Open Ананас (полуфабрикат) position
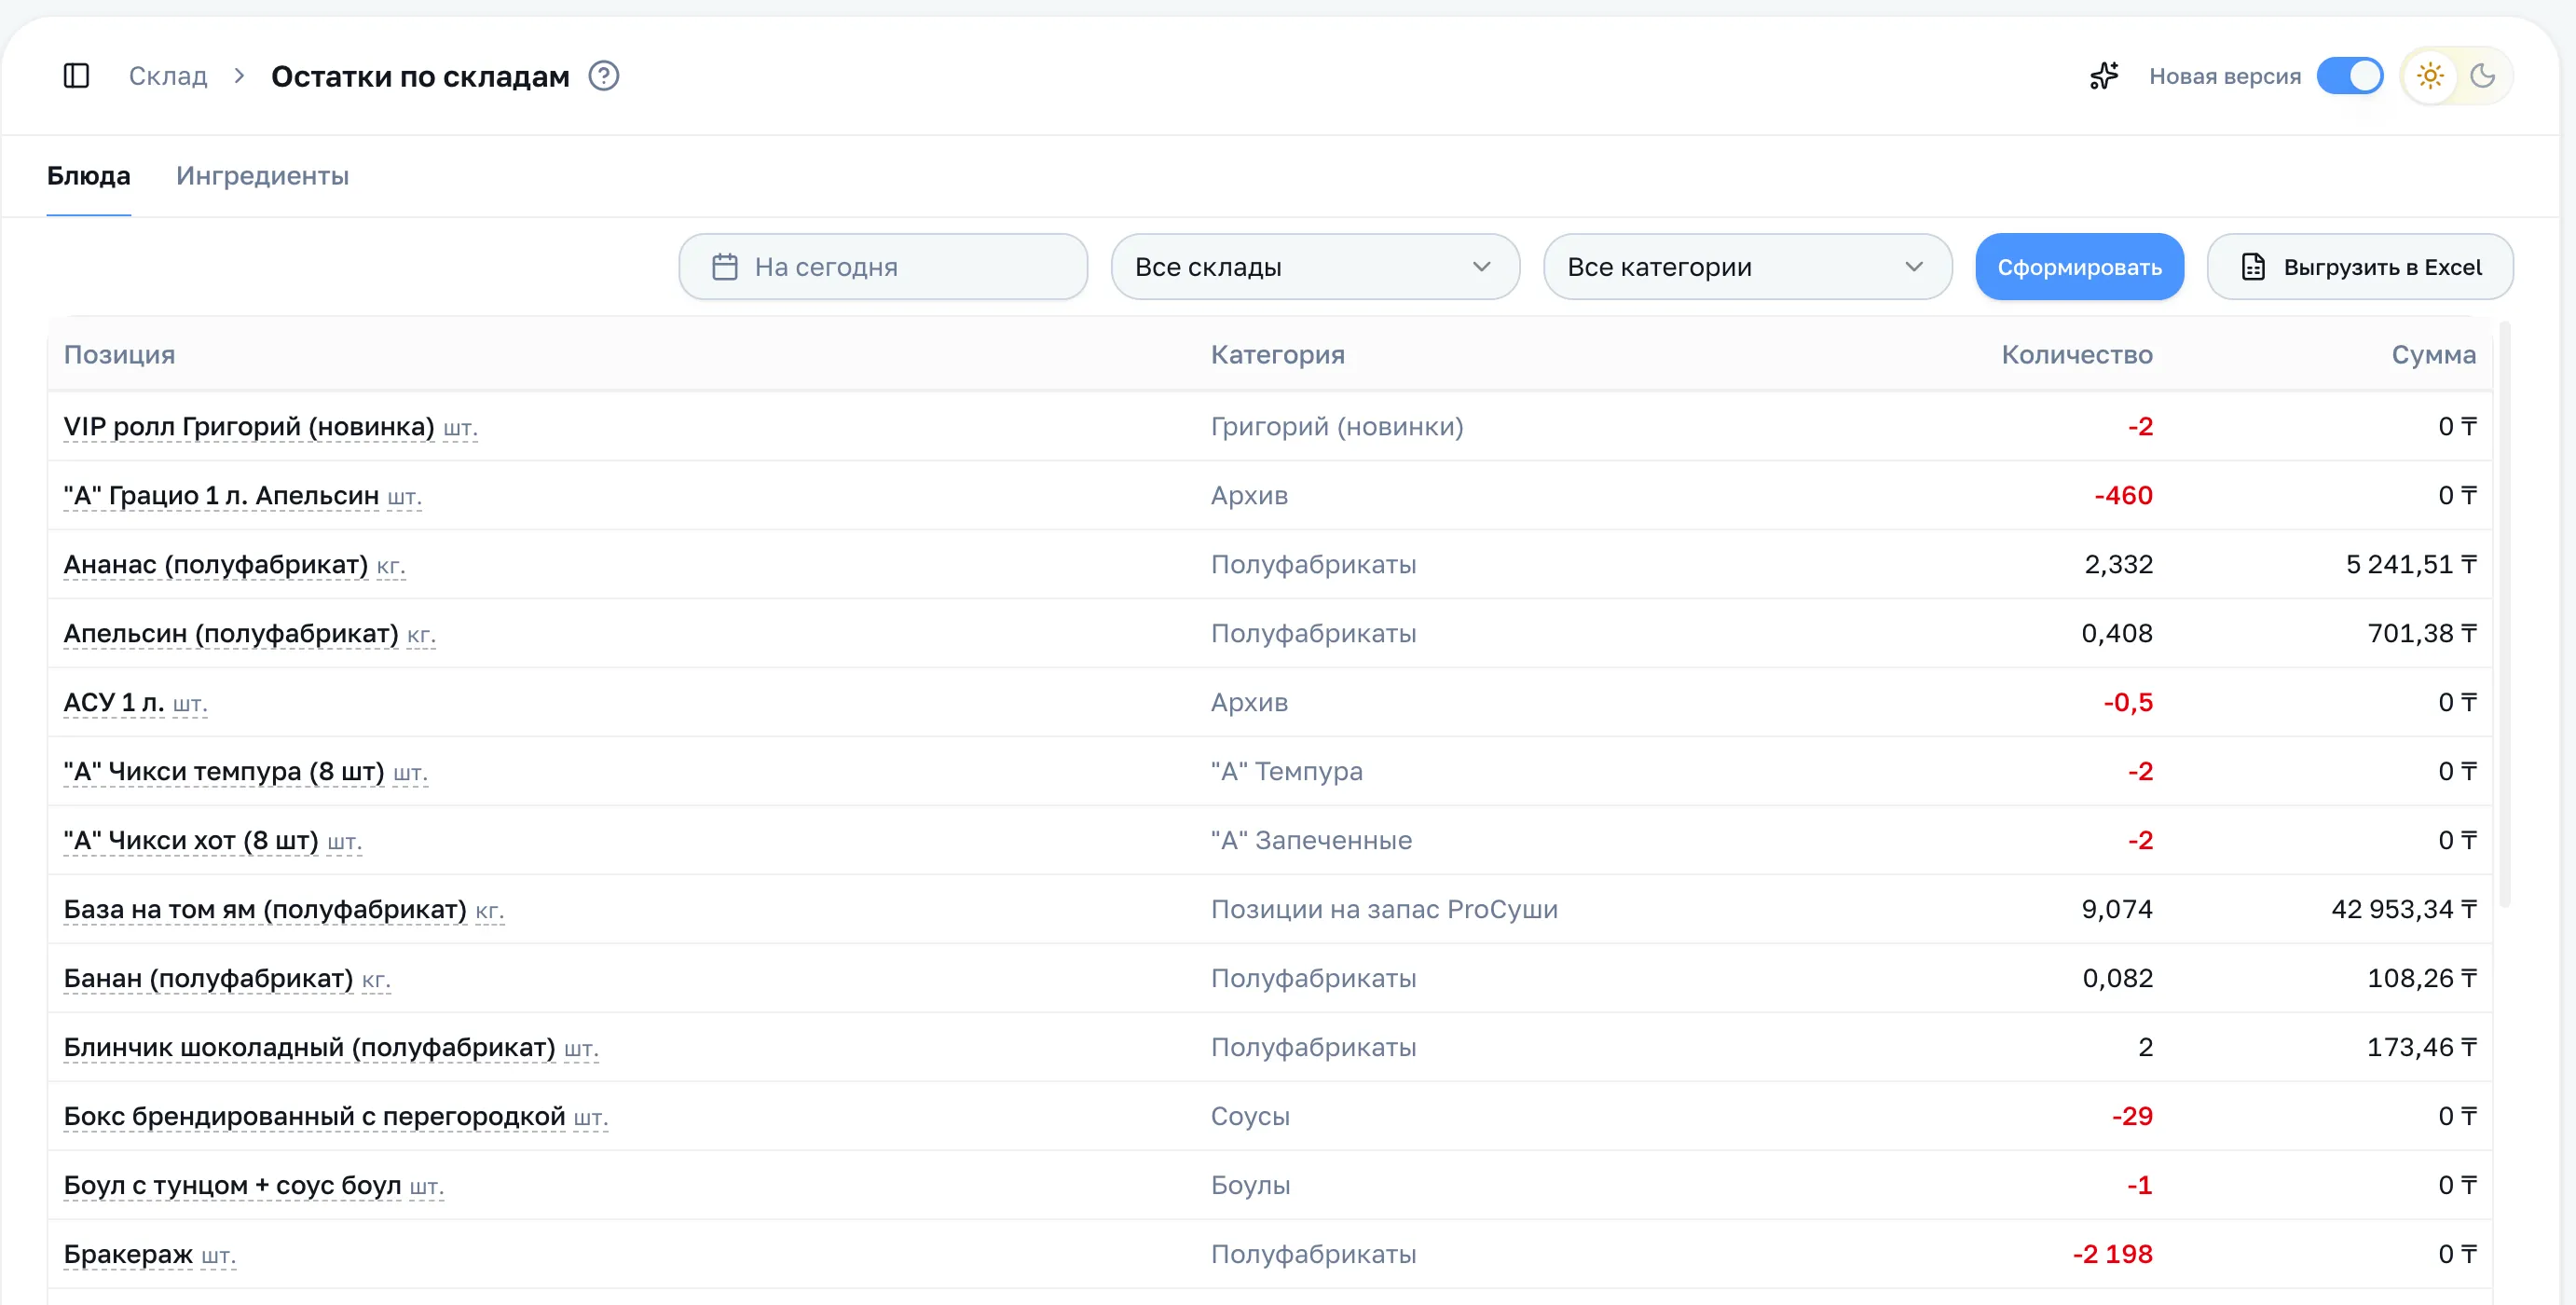This screenshot has height=1305, width=2576. click(216, 565)
